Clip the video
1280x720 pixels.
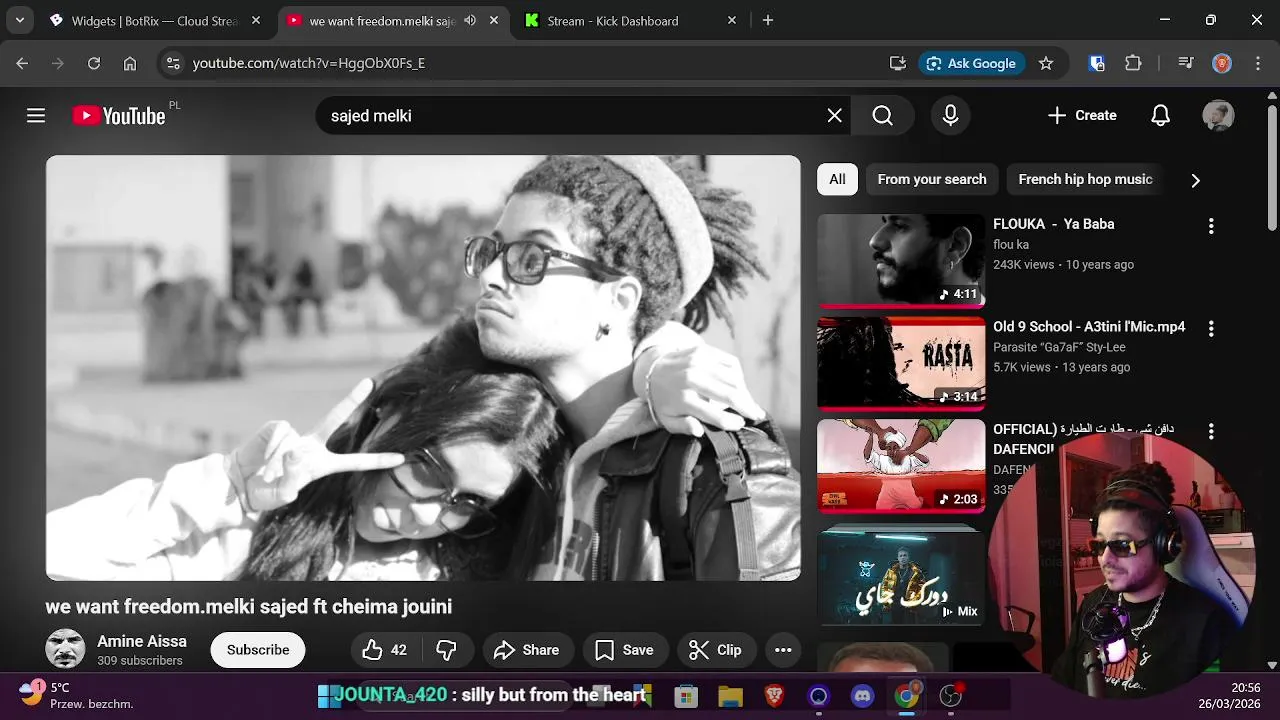716,650
